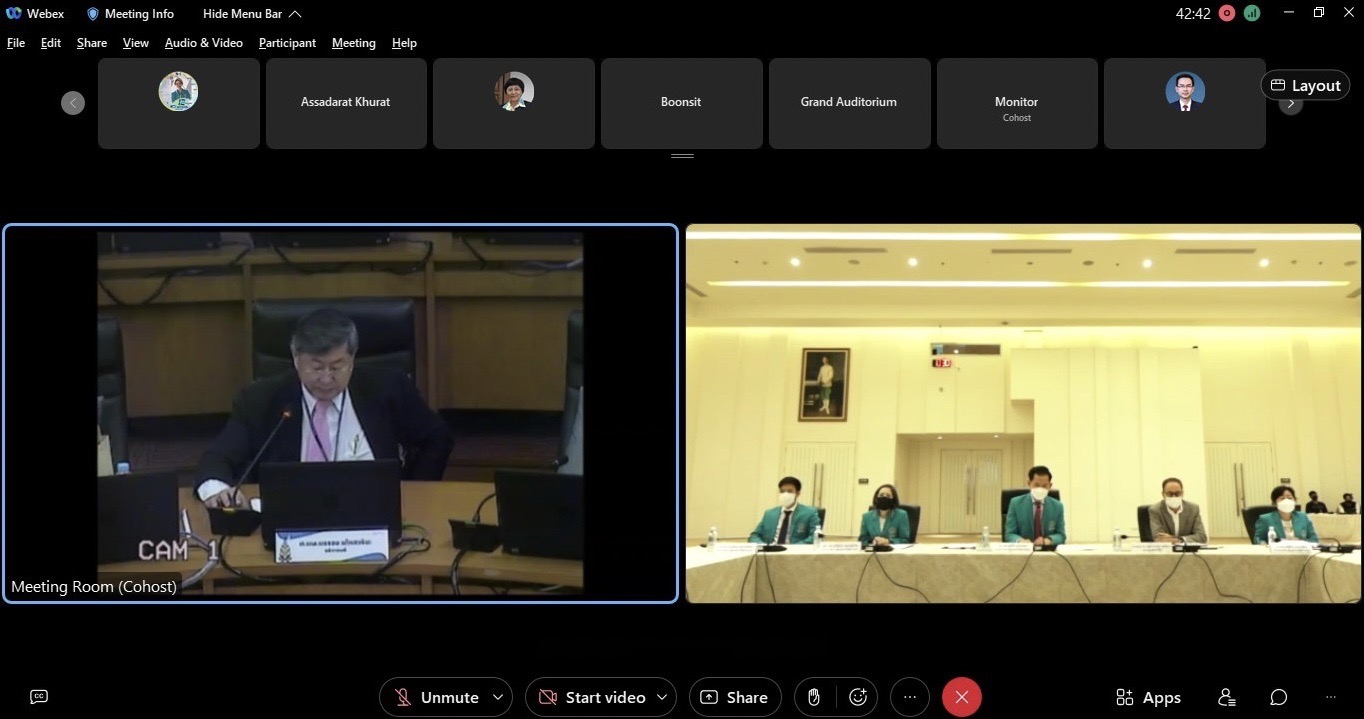Expand video options arrow beside Start video
Screen dimensions: 1364x719
(x=661, y=697)
